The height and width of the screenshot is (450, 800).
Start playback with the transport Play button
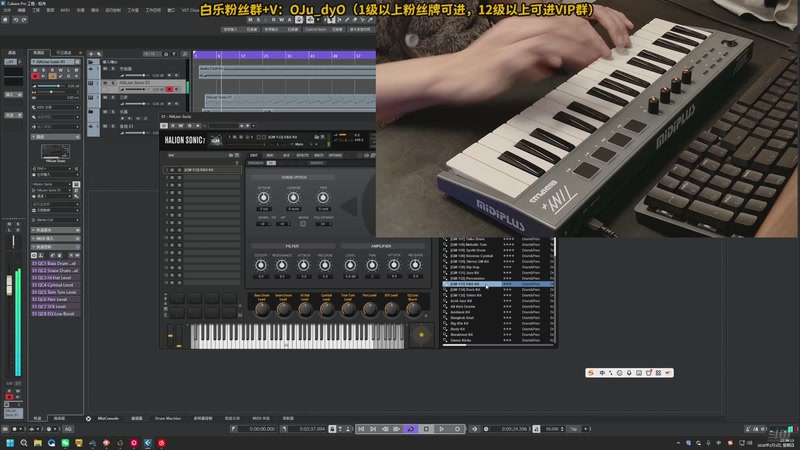click(441, 429)
